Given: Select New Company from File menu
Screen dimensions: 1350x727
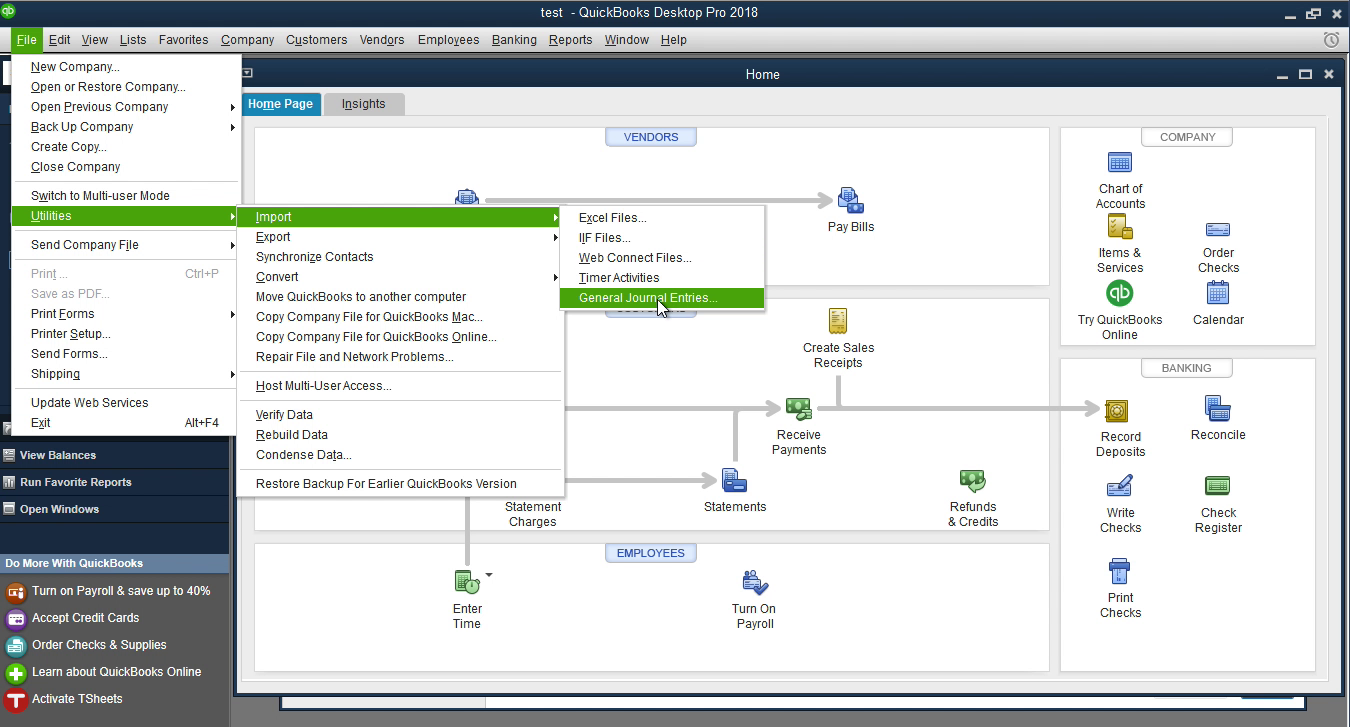Looking at the screenshot, I should coord(126,67).
